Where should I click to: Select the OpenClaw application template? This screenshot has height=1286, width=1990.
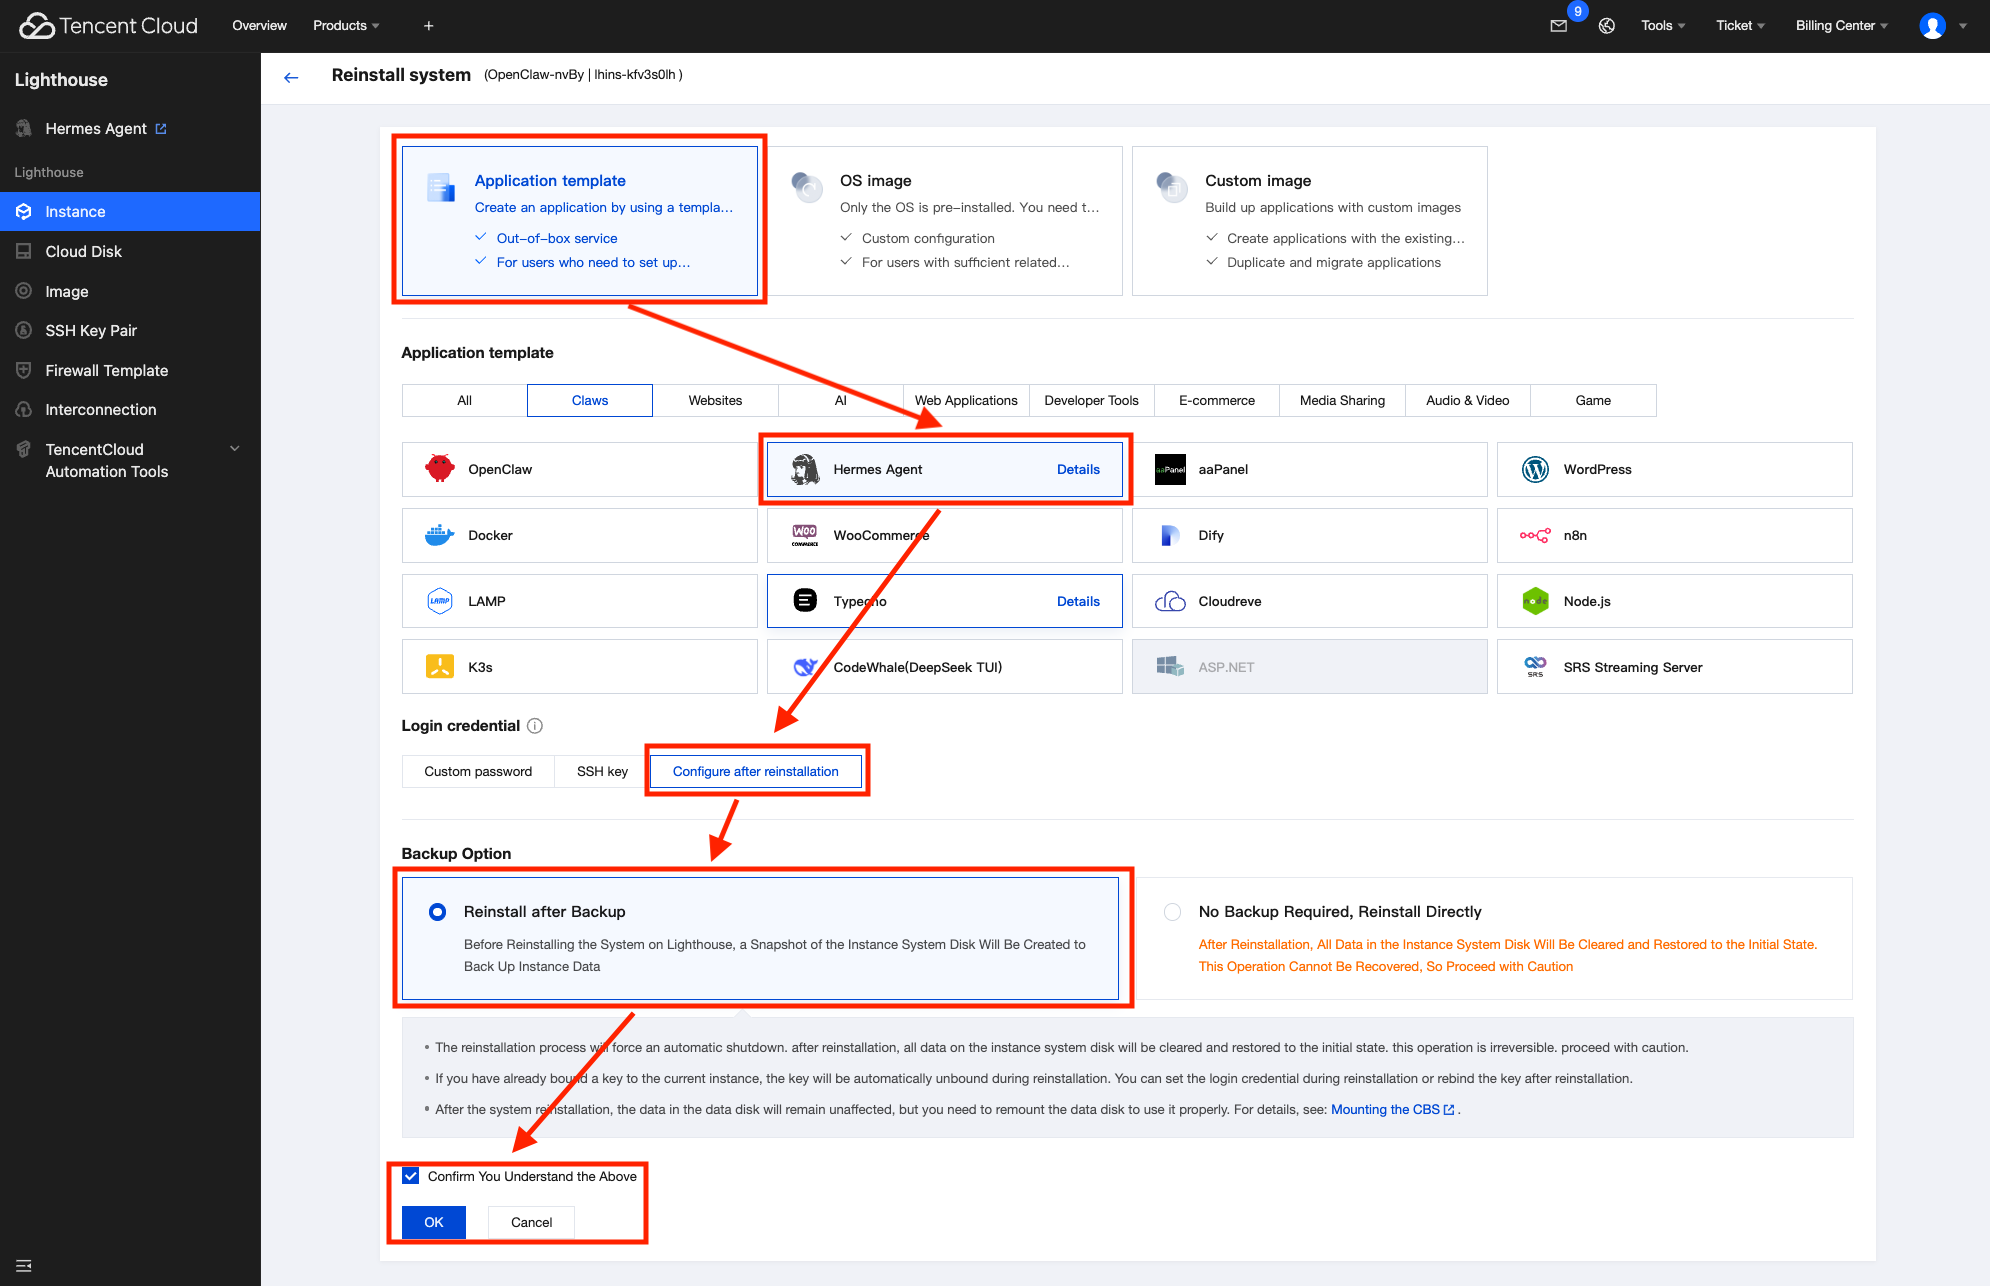point(579,469)
